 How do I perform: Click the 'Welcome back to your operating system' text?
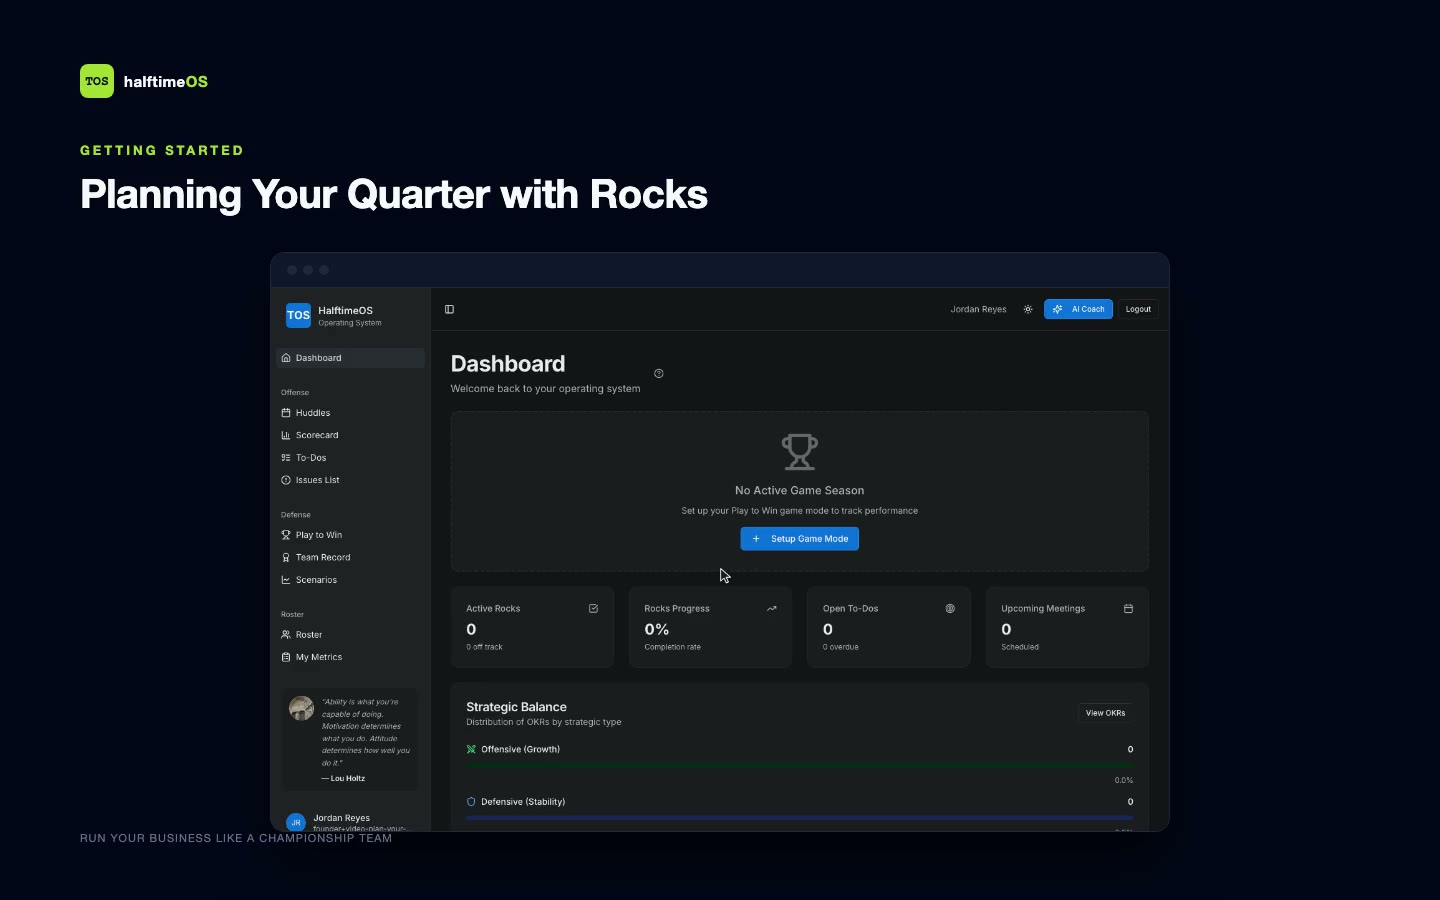point(545,388)
